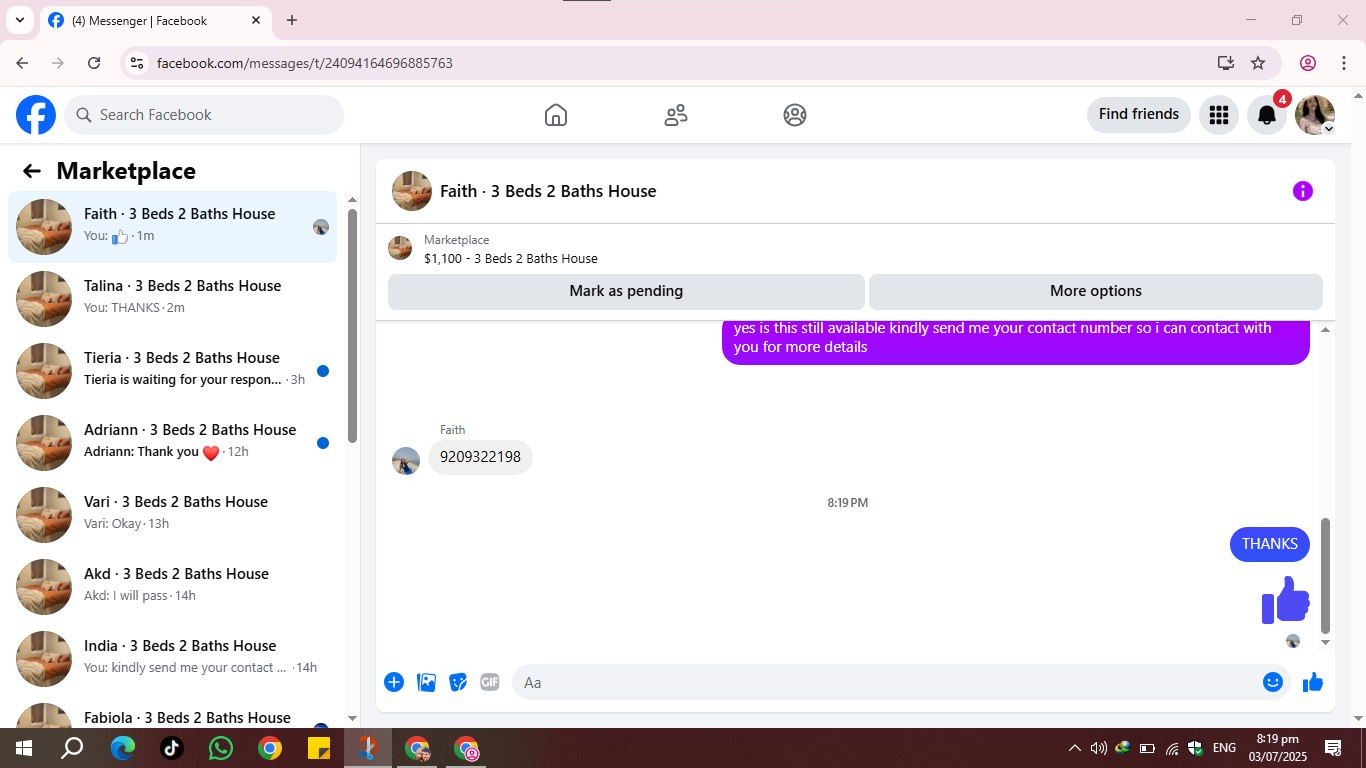The image size is (1366, 768).
Task: Click the Find friends button
Action: point(1139,115)
